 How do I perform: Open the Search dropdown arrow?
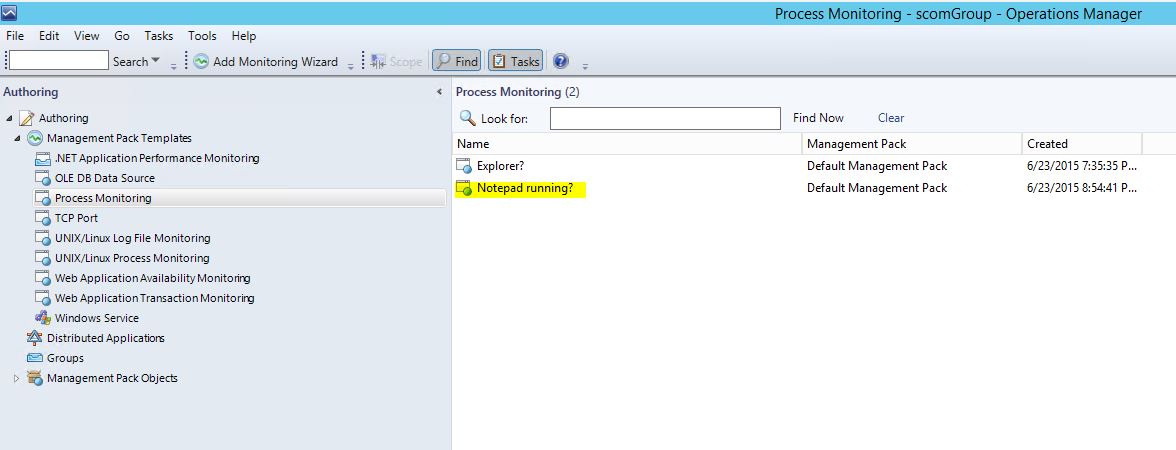pyautogui.click(x=156, y=61)
